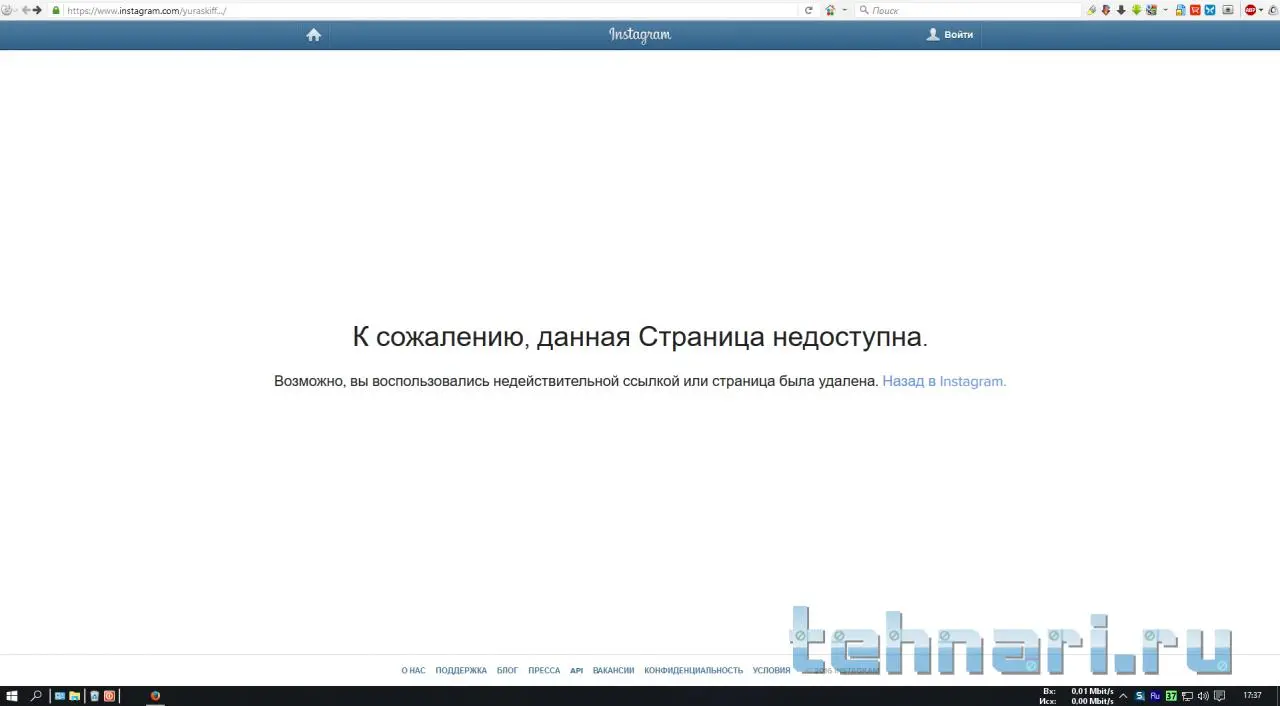This screenshot has height=706, width=1280.
Task: Open footer link УСЛОВИЯ
Action: click(x=771, y=670)
